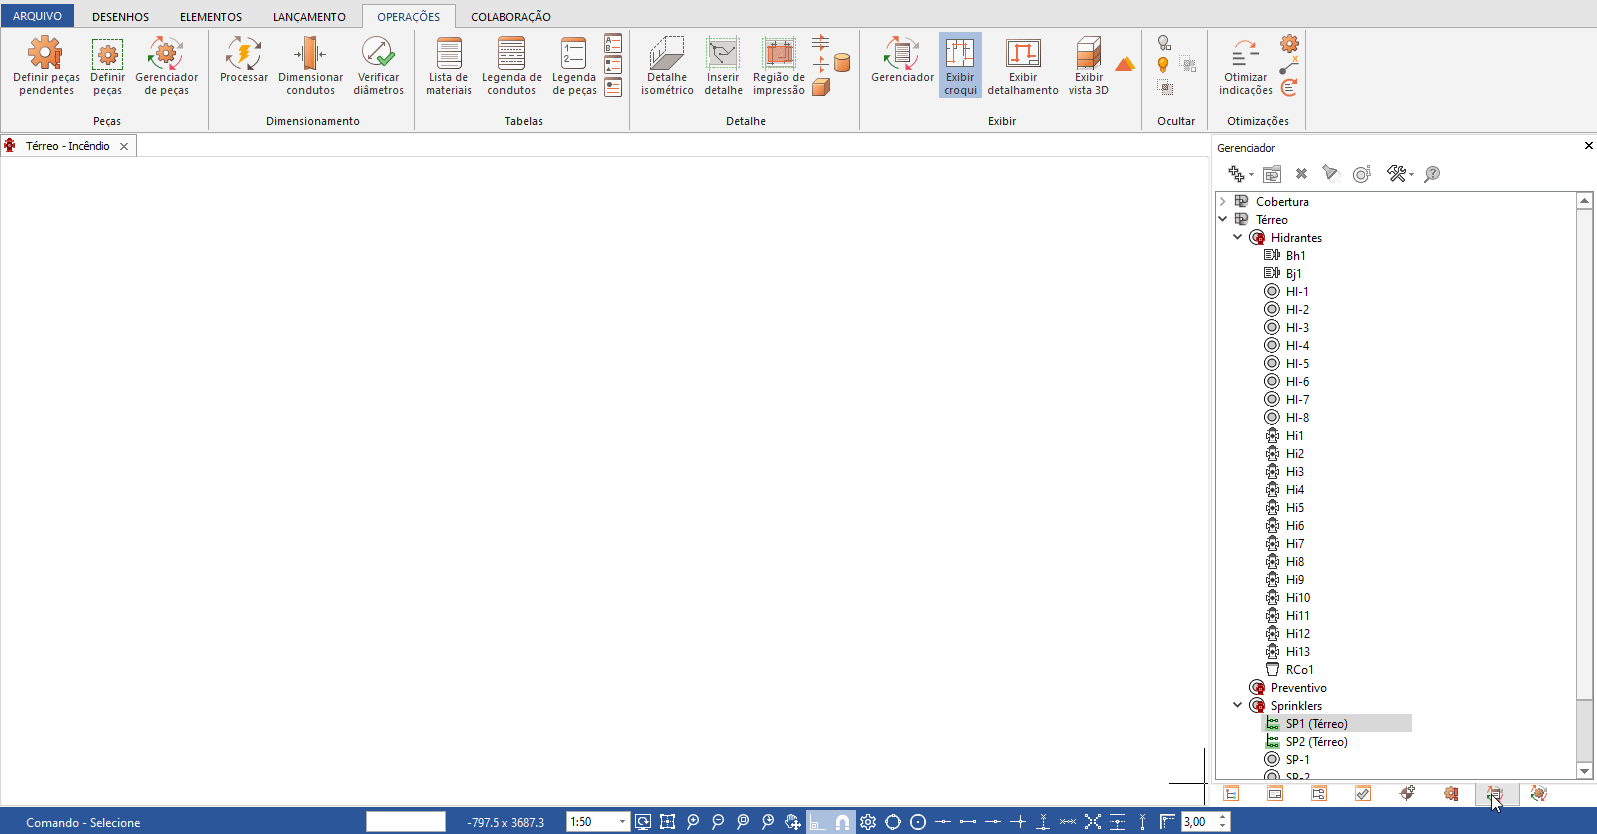Collapse the Hidrantes tree node
1597x834 pixels.
pos(1237,238)
